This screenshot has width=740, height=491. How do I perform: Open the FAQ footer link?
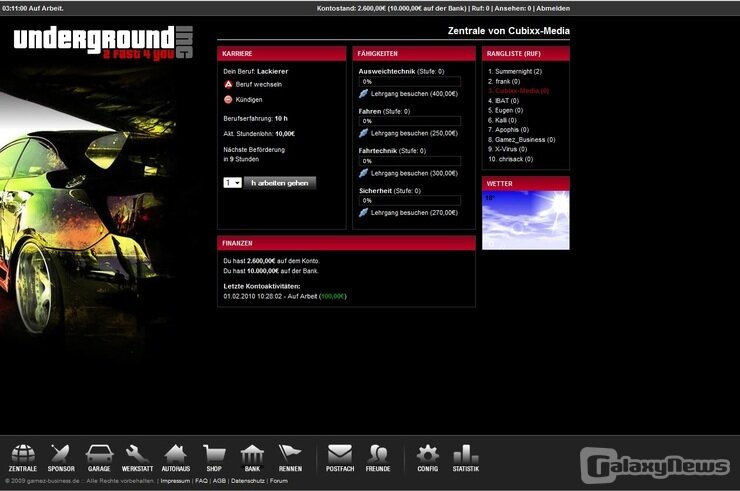pyautogui.click(x=201, y=481)
